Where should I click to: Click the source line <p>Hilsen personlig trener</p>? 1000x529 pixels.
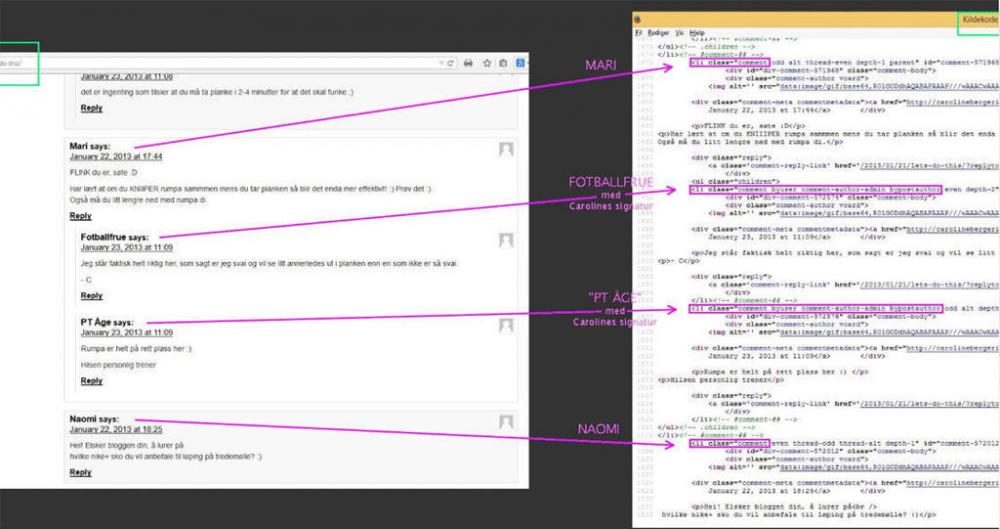[721, 380]
